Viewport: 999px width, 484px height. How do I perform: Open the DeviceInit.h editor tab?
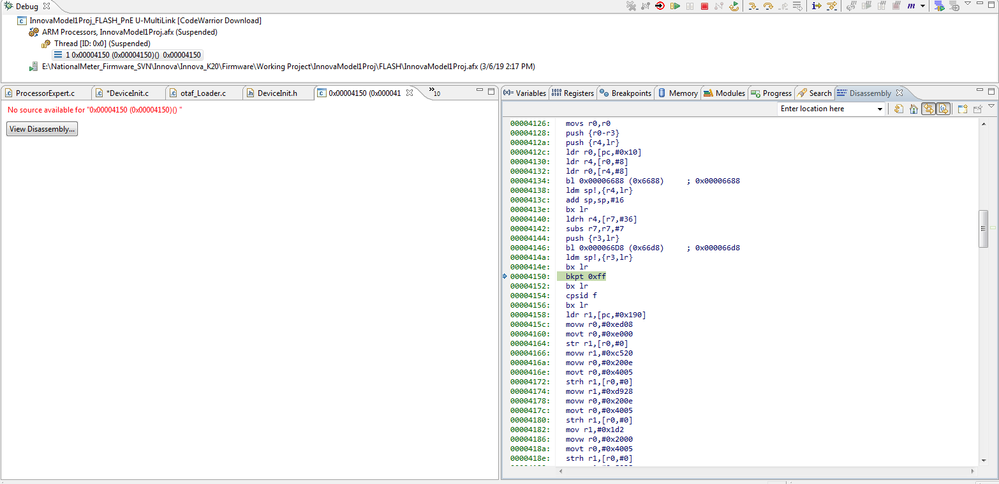tap(278, 93)
